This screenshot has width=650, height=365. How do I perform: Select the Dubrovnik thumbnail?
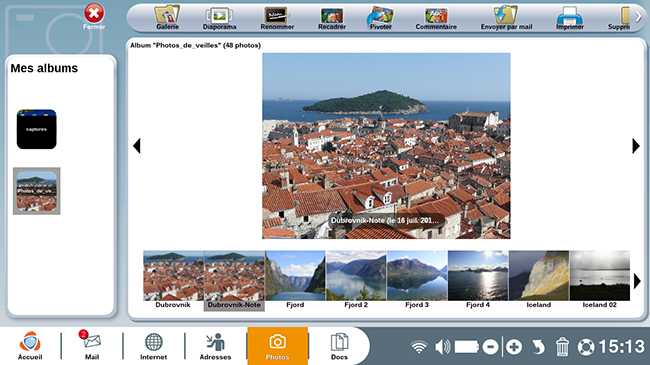point(173,280)
